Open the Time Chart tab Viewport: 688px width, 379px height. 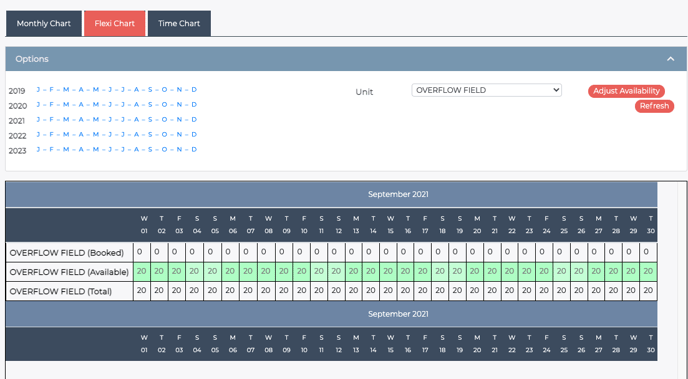coord(179,23)
